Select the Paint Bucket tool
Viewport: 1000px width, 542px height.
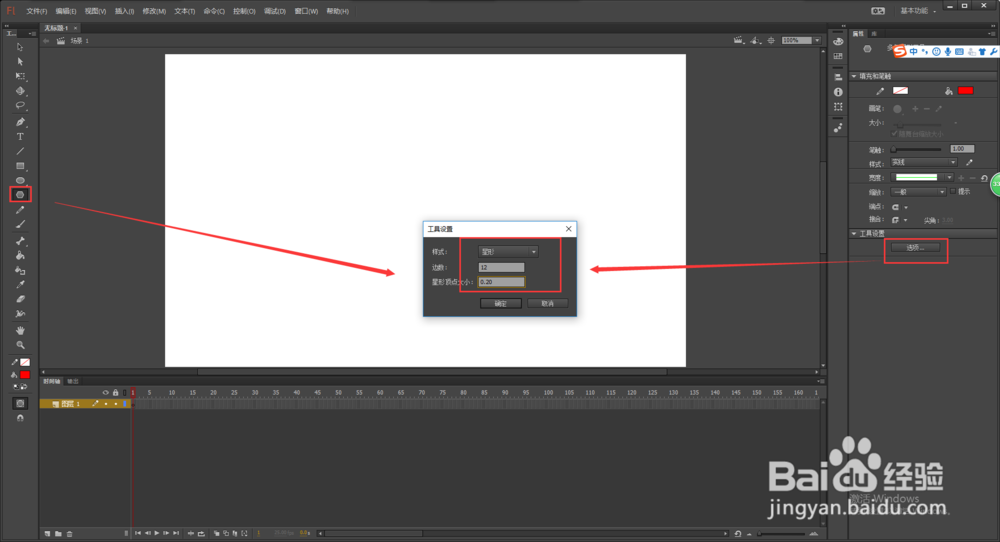coord(20,256)
